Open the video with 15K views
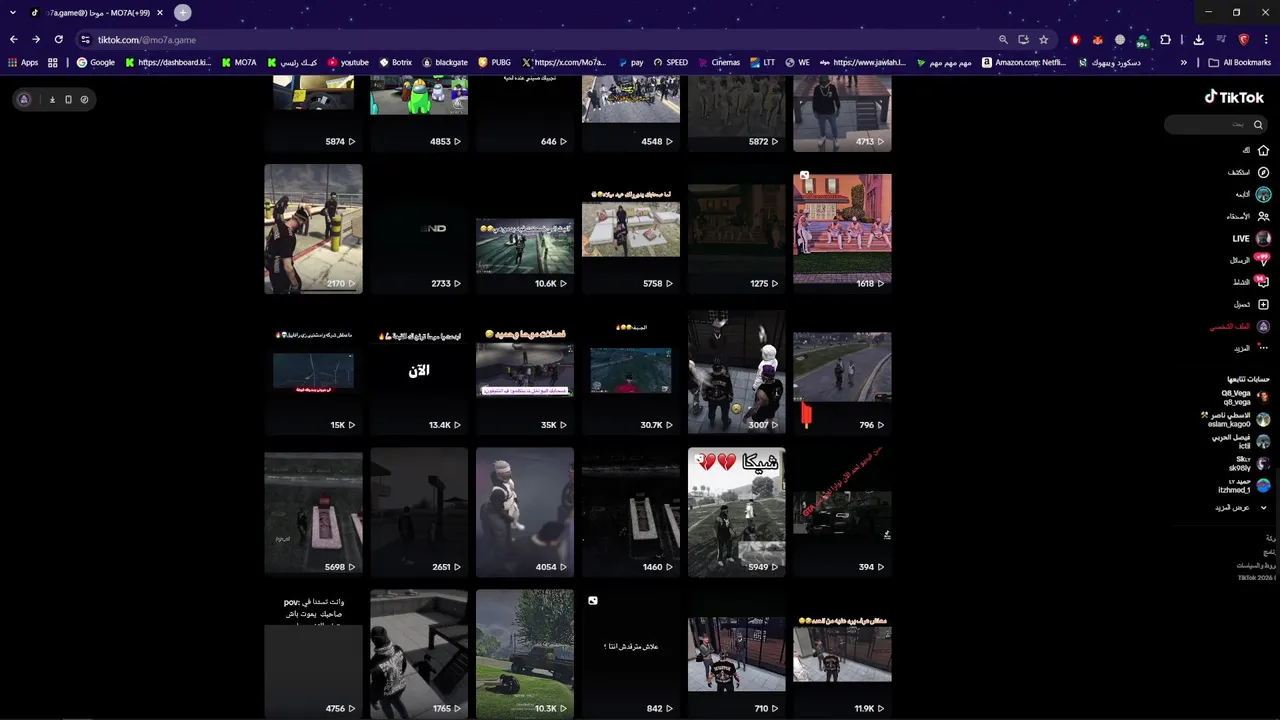Image resolution: width=1280 pixels, height=720 pixels. 313,371
